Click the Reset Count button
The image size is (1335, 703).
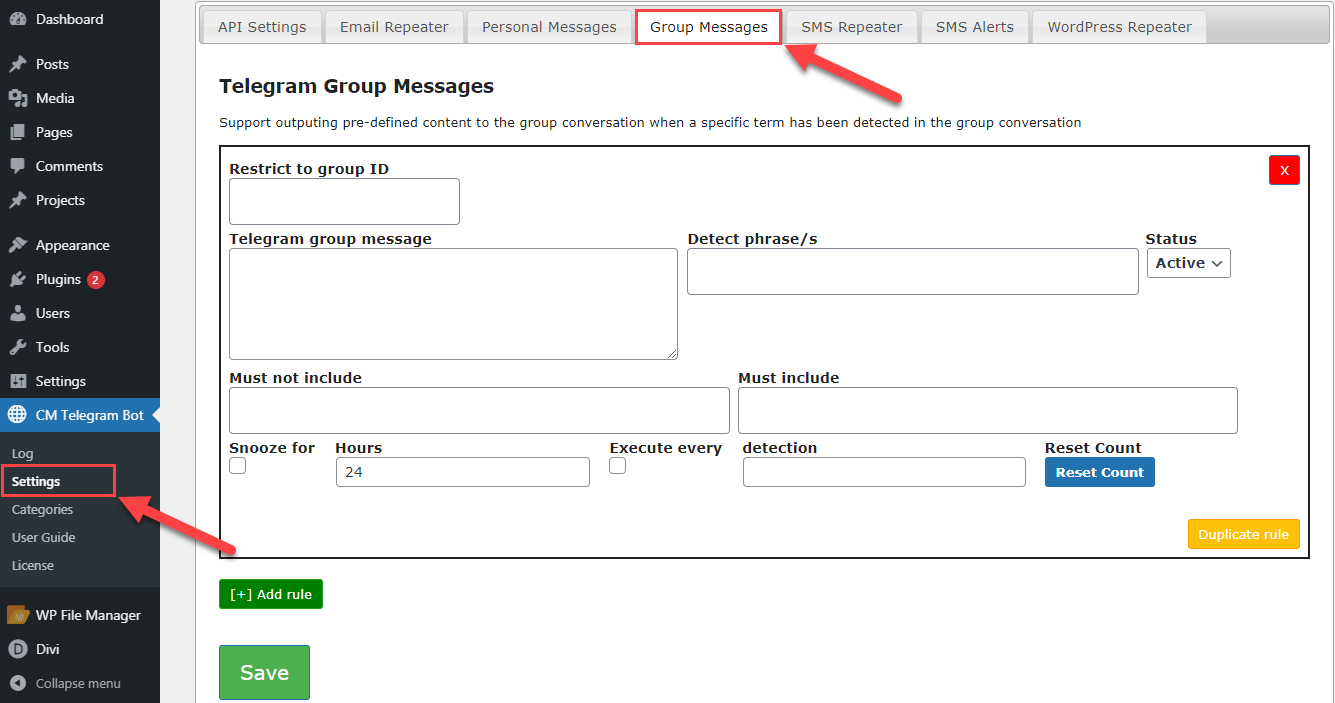[1100, 472]
